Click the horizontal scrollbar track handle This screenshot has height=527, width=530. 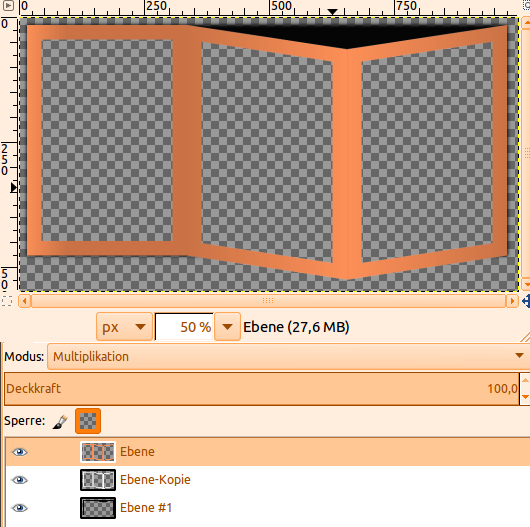(268, 301)
